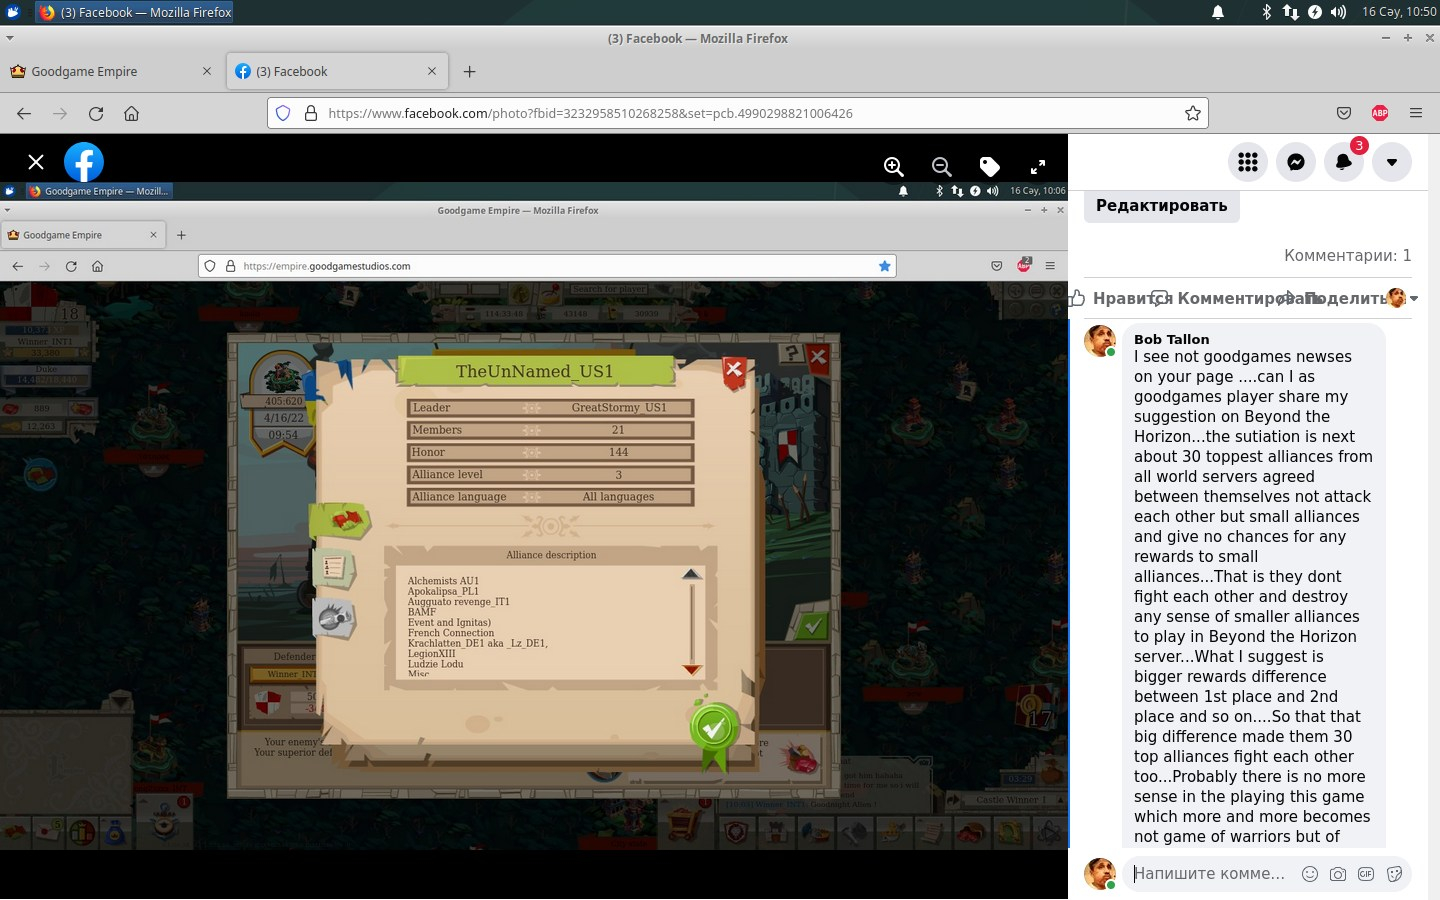Image resolution: width=1440 pixels, height=900 pixels.
Task: Tag the photo with the tag icon
Action: tap(990, 167)
